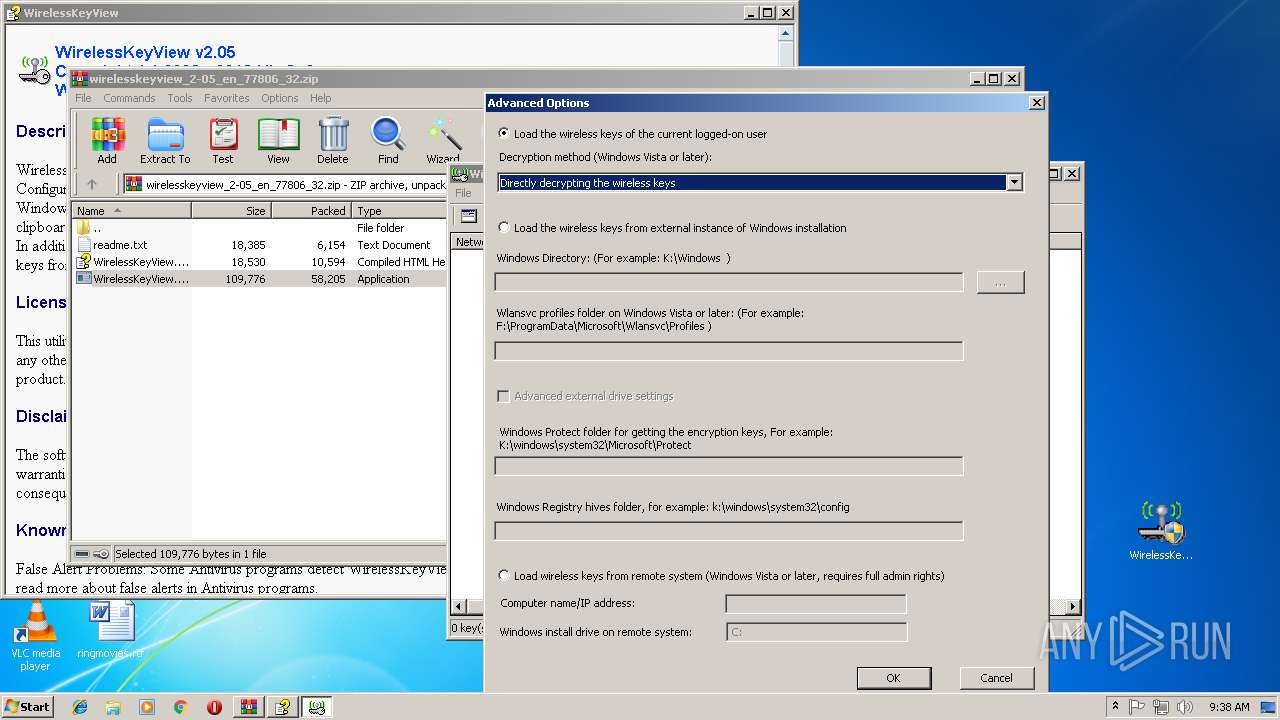
Task: Select the WirelessKe... desktop icon
Action: [x=1161, y=531]
